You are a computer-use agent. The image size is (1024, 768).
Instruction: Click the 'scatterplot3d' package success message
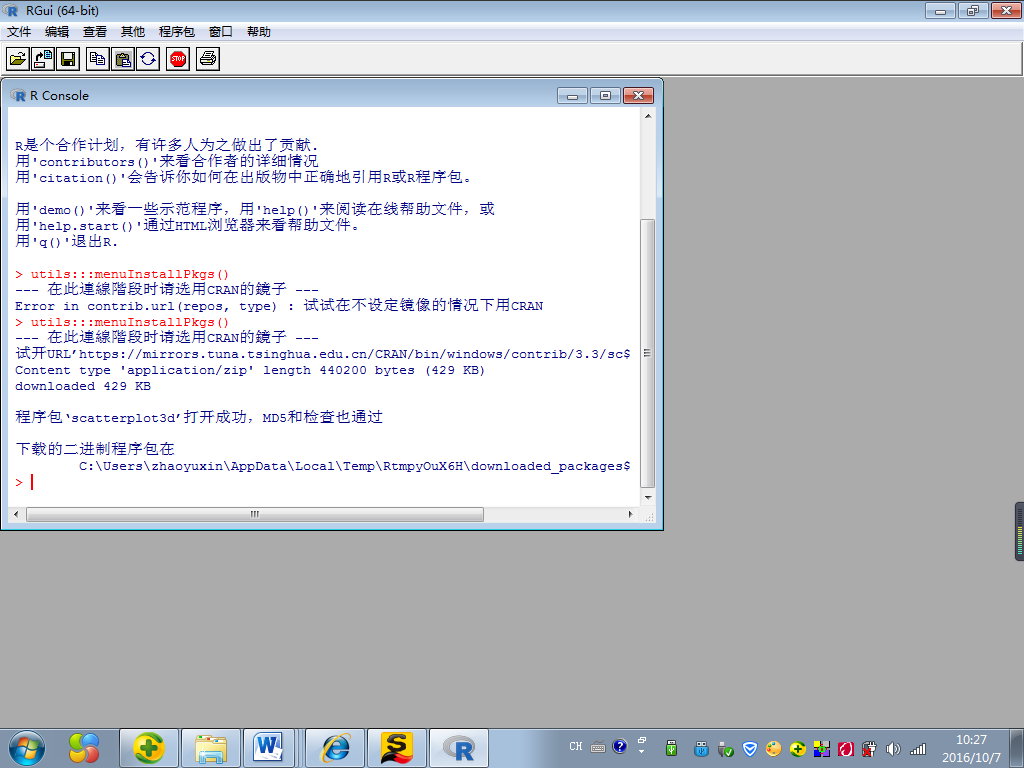click(199, 417)
